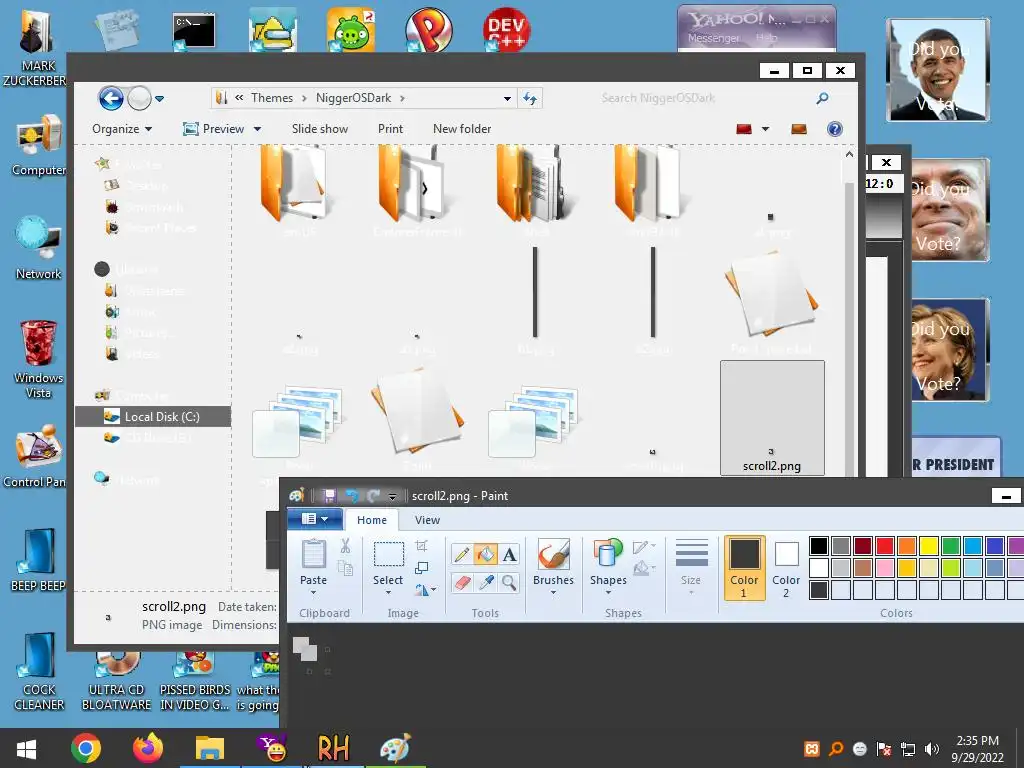1024x768 pixels.
Task: Click the volume speaker tray icon
Action: pyautogui.click(x=932, y=749)
